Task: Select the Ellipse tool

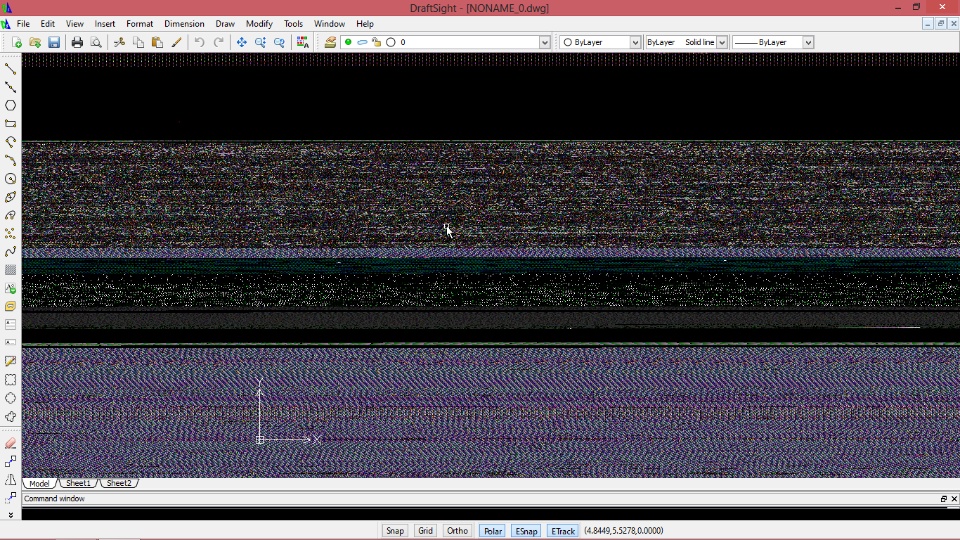Action: click(x=10, y=197)
